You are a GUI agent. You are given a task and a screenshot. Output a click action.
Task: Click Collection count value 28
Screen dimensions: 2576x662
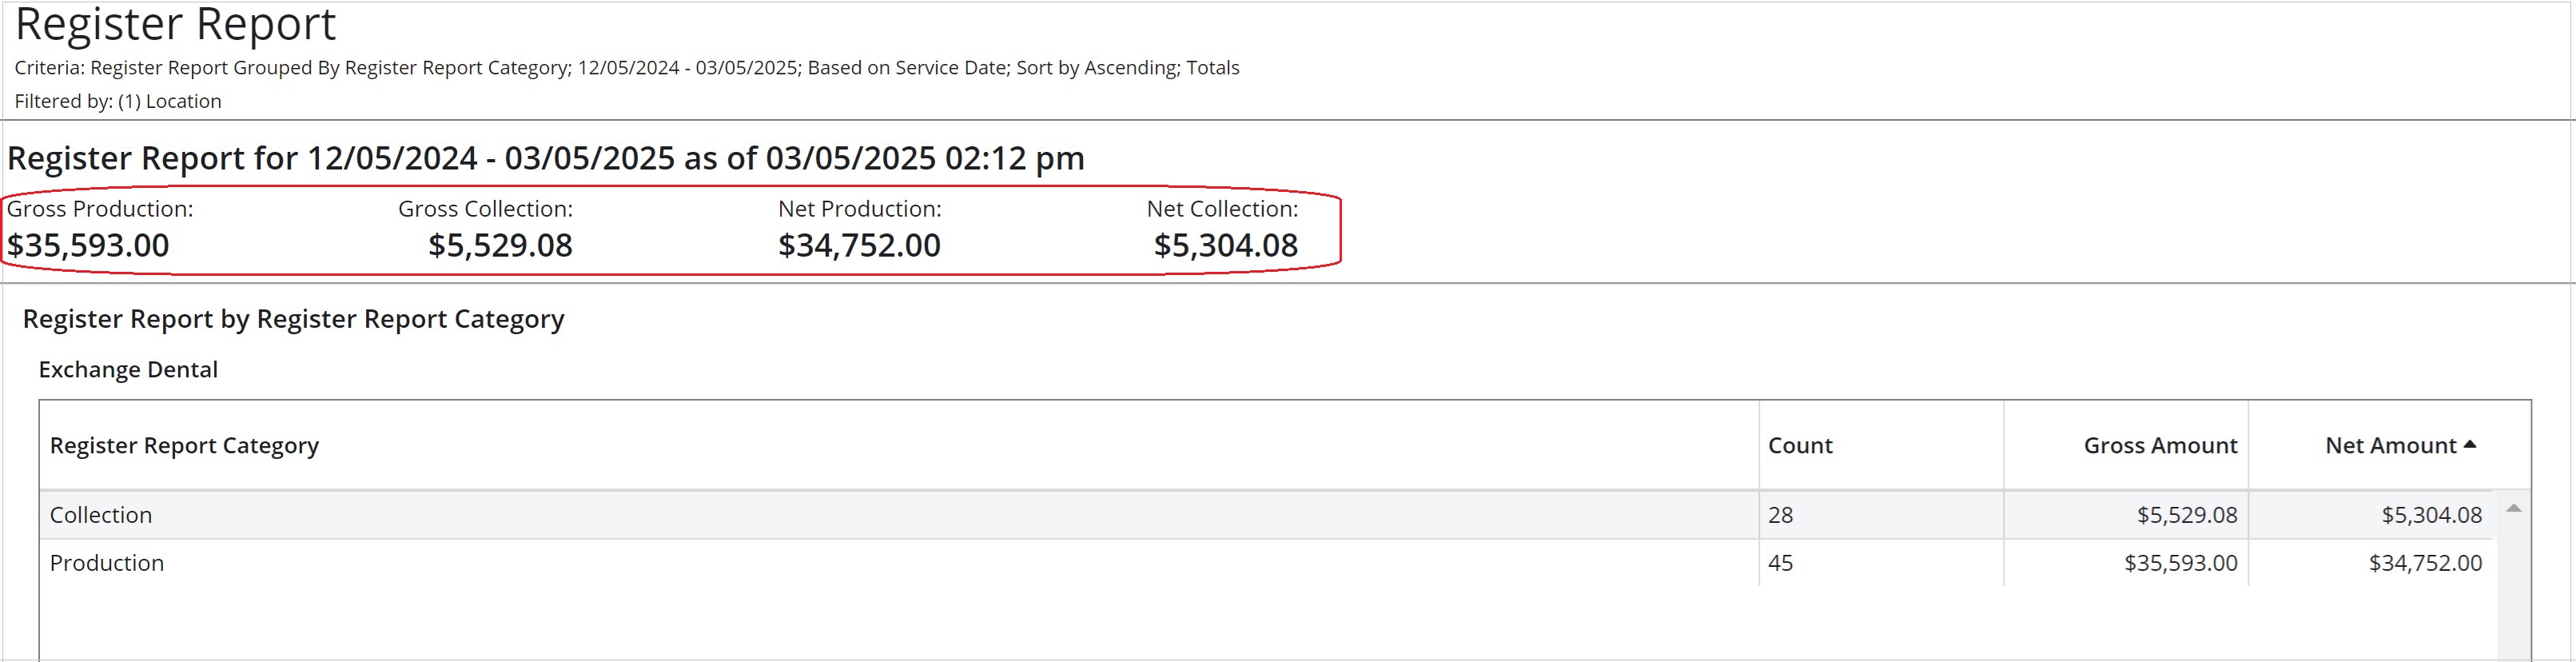click(1781, 515)
